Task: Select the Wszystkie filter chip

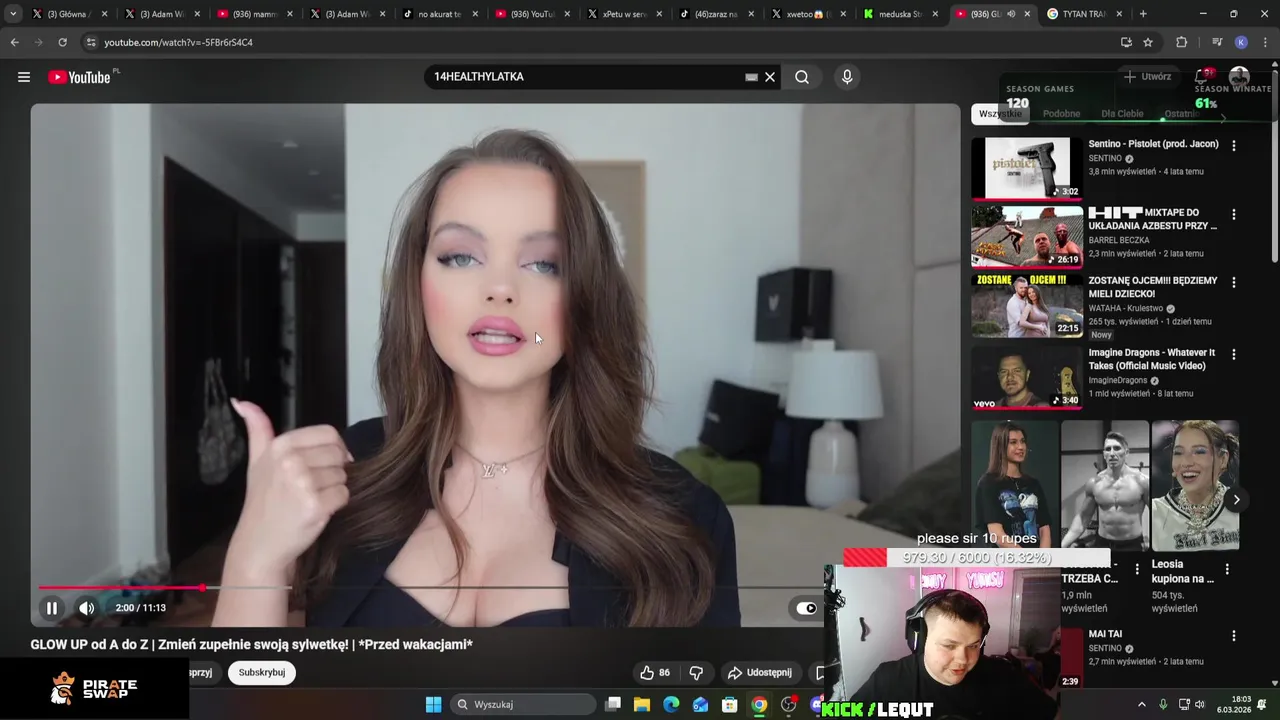Action: coord(1000,114)
